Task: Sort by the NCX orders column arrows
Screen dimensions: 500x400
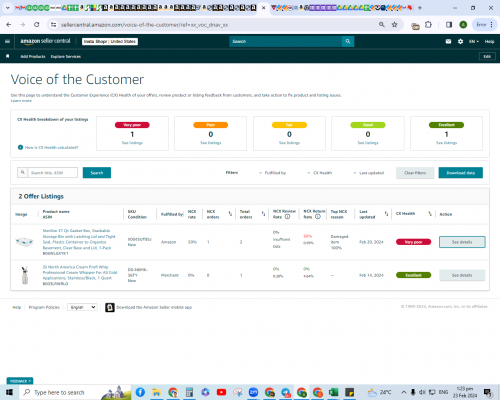Action: (x=230, y=214)
